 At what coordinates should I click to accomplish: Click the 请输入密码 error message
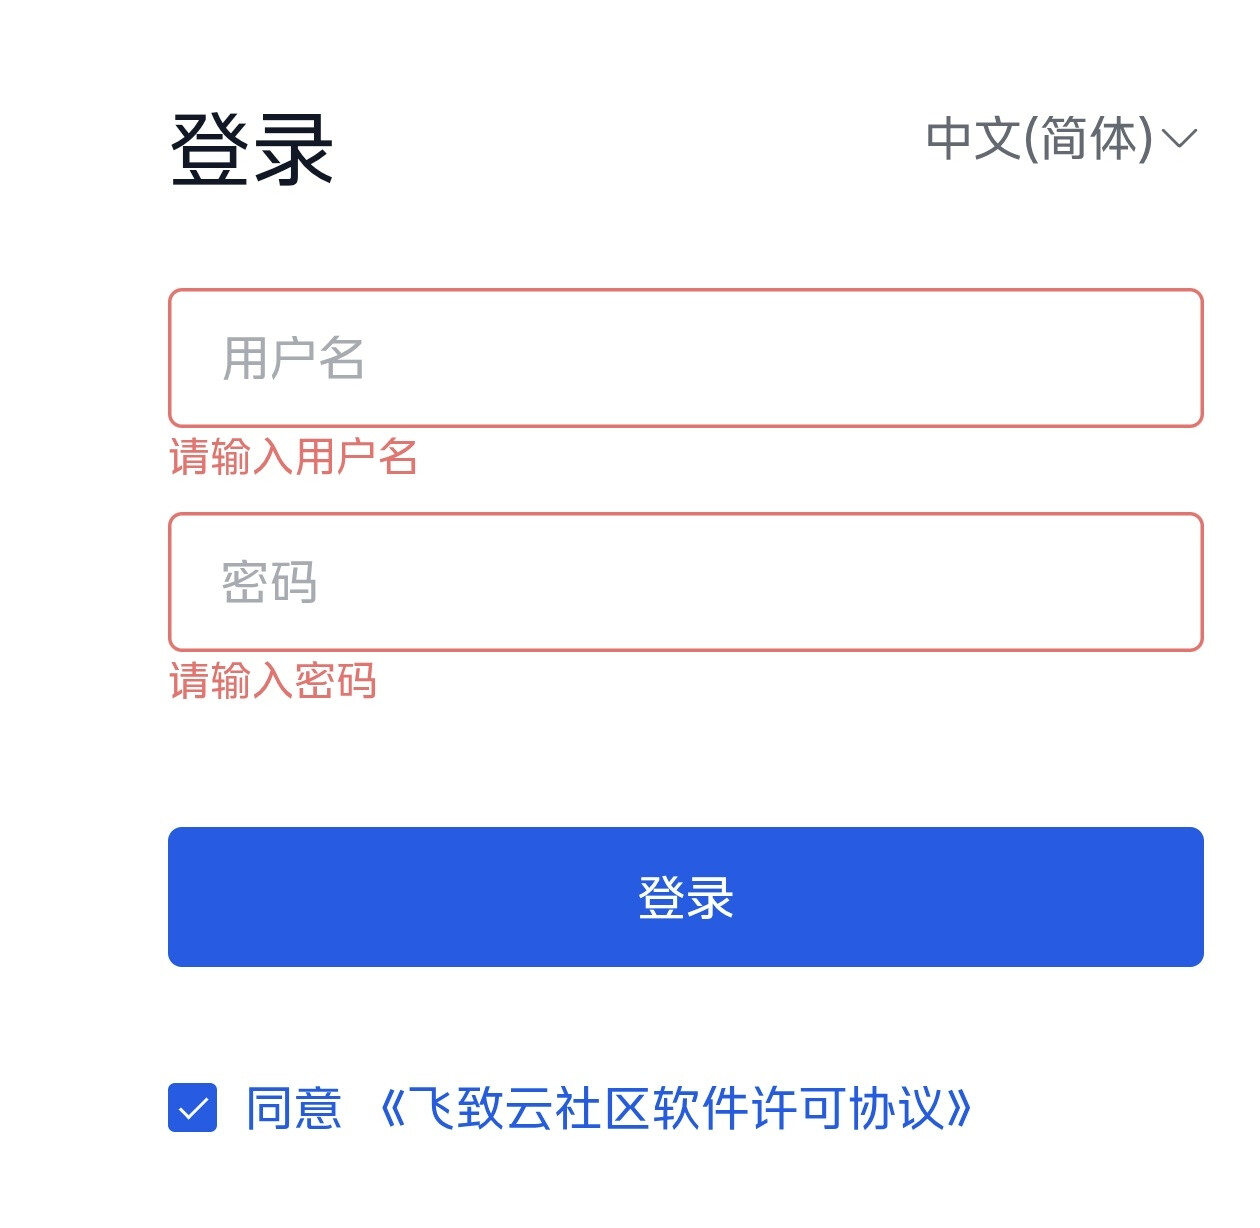[273, 681]
